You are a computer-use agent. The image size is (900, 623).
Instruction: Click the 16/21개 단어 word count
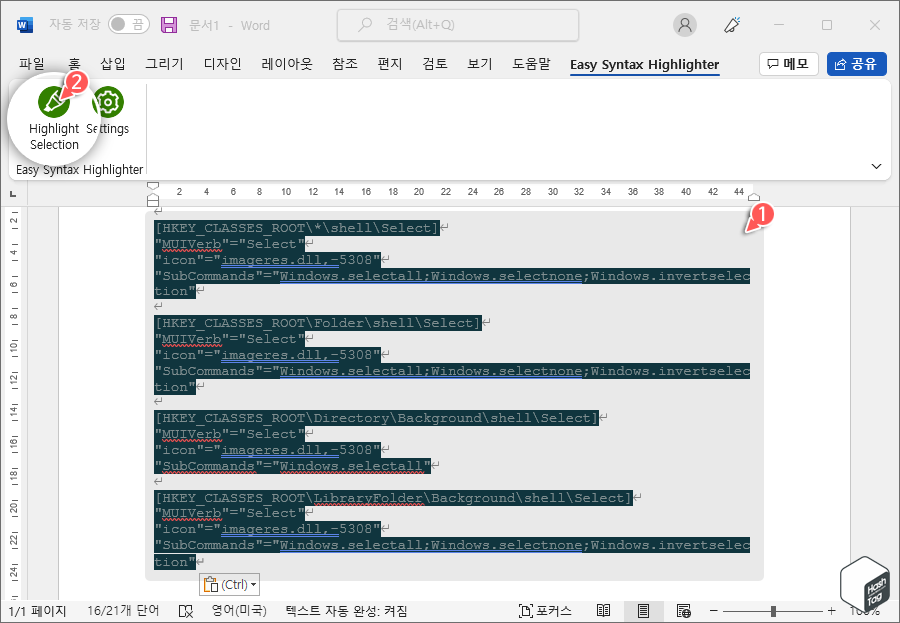point(123,611)
